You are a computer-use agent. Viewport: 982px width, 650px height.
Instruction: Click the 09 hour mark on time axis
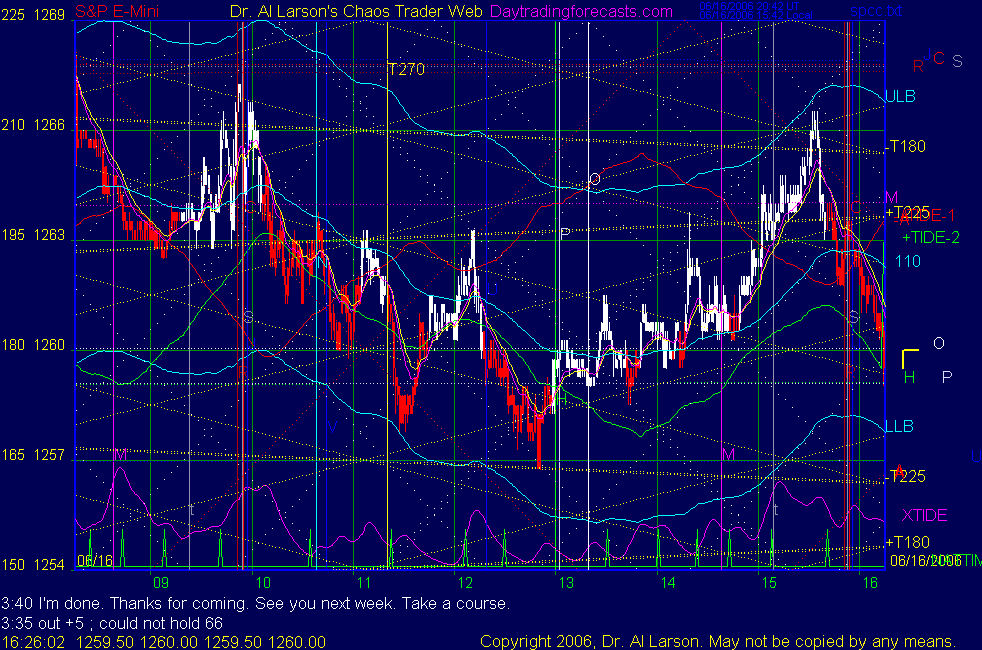161,583
